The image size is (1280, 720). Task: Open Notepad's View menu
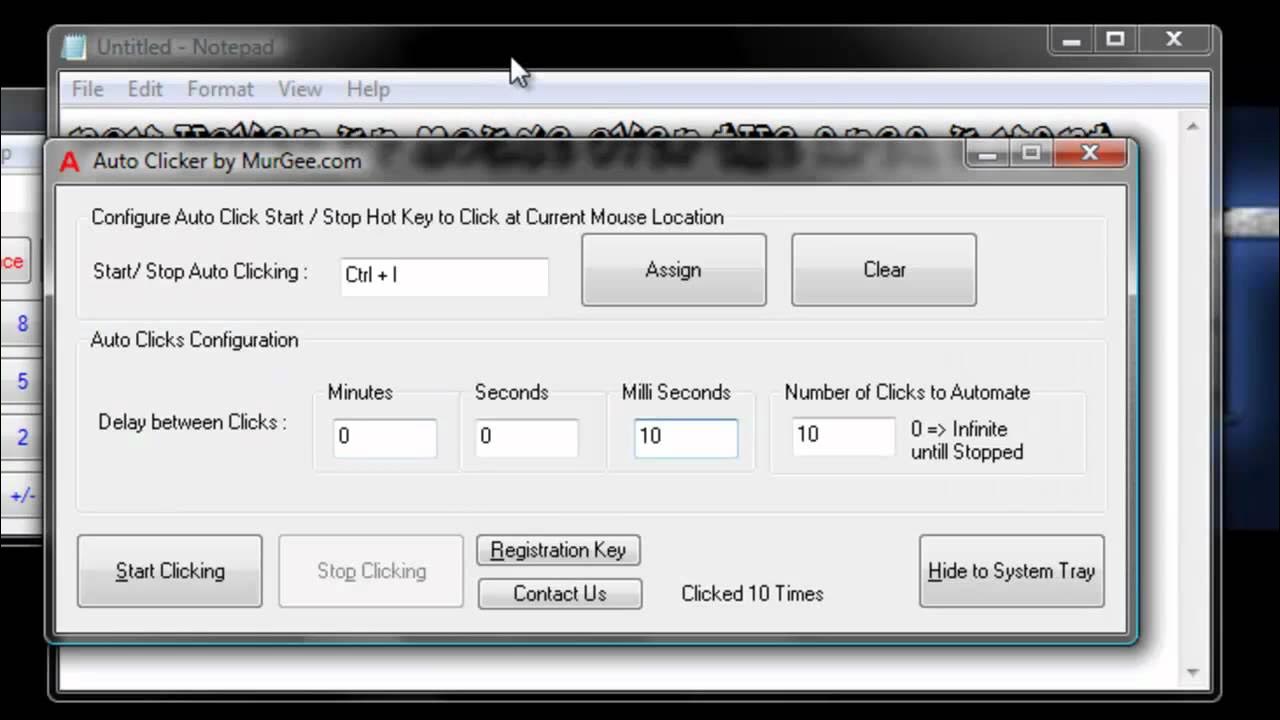299,89
